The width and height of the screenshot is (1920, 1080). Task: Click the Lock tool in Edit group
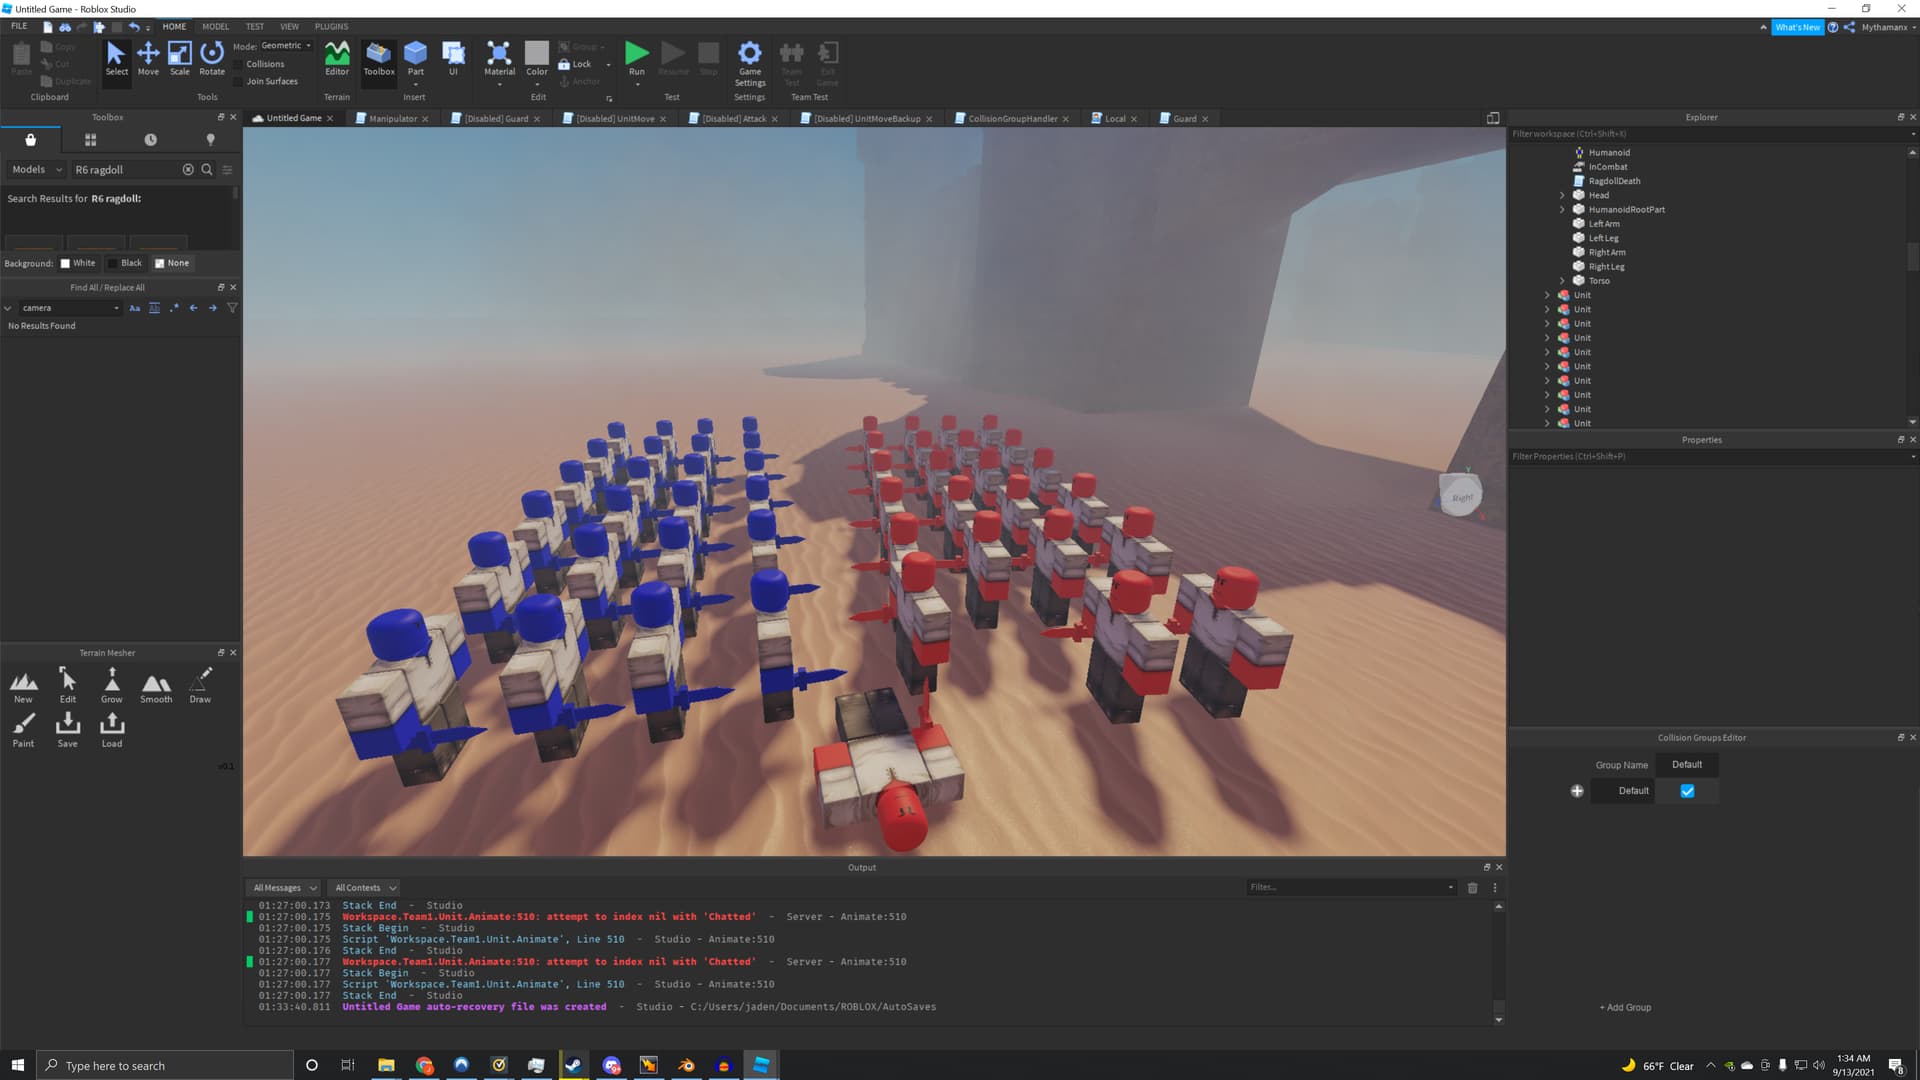(575, 64)
